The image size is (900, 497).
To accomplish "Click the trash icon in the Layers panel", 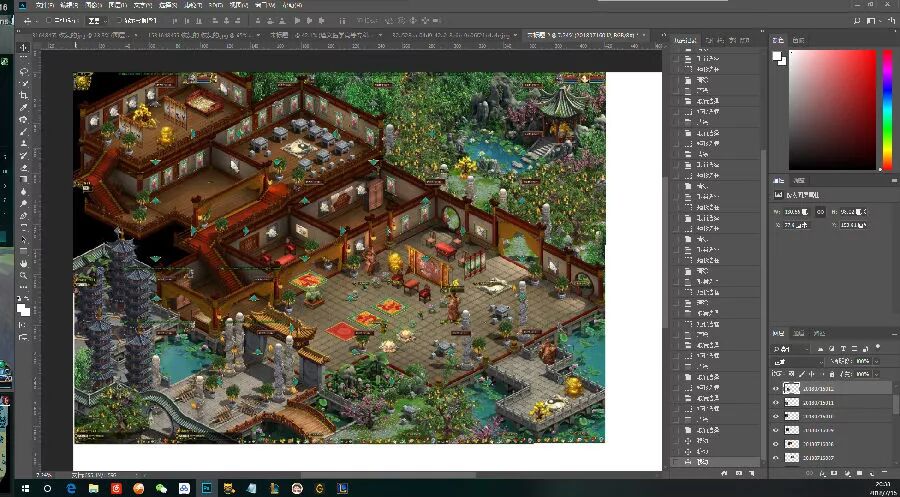I will point(885,473).
